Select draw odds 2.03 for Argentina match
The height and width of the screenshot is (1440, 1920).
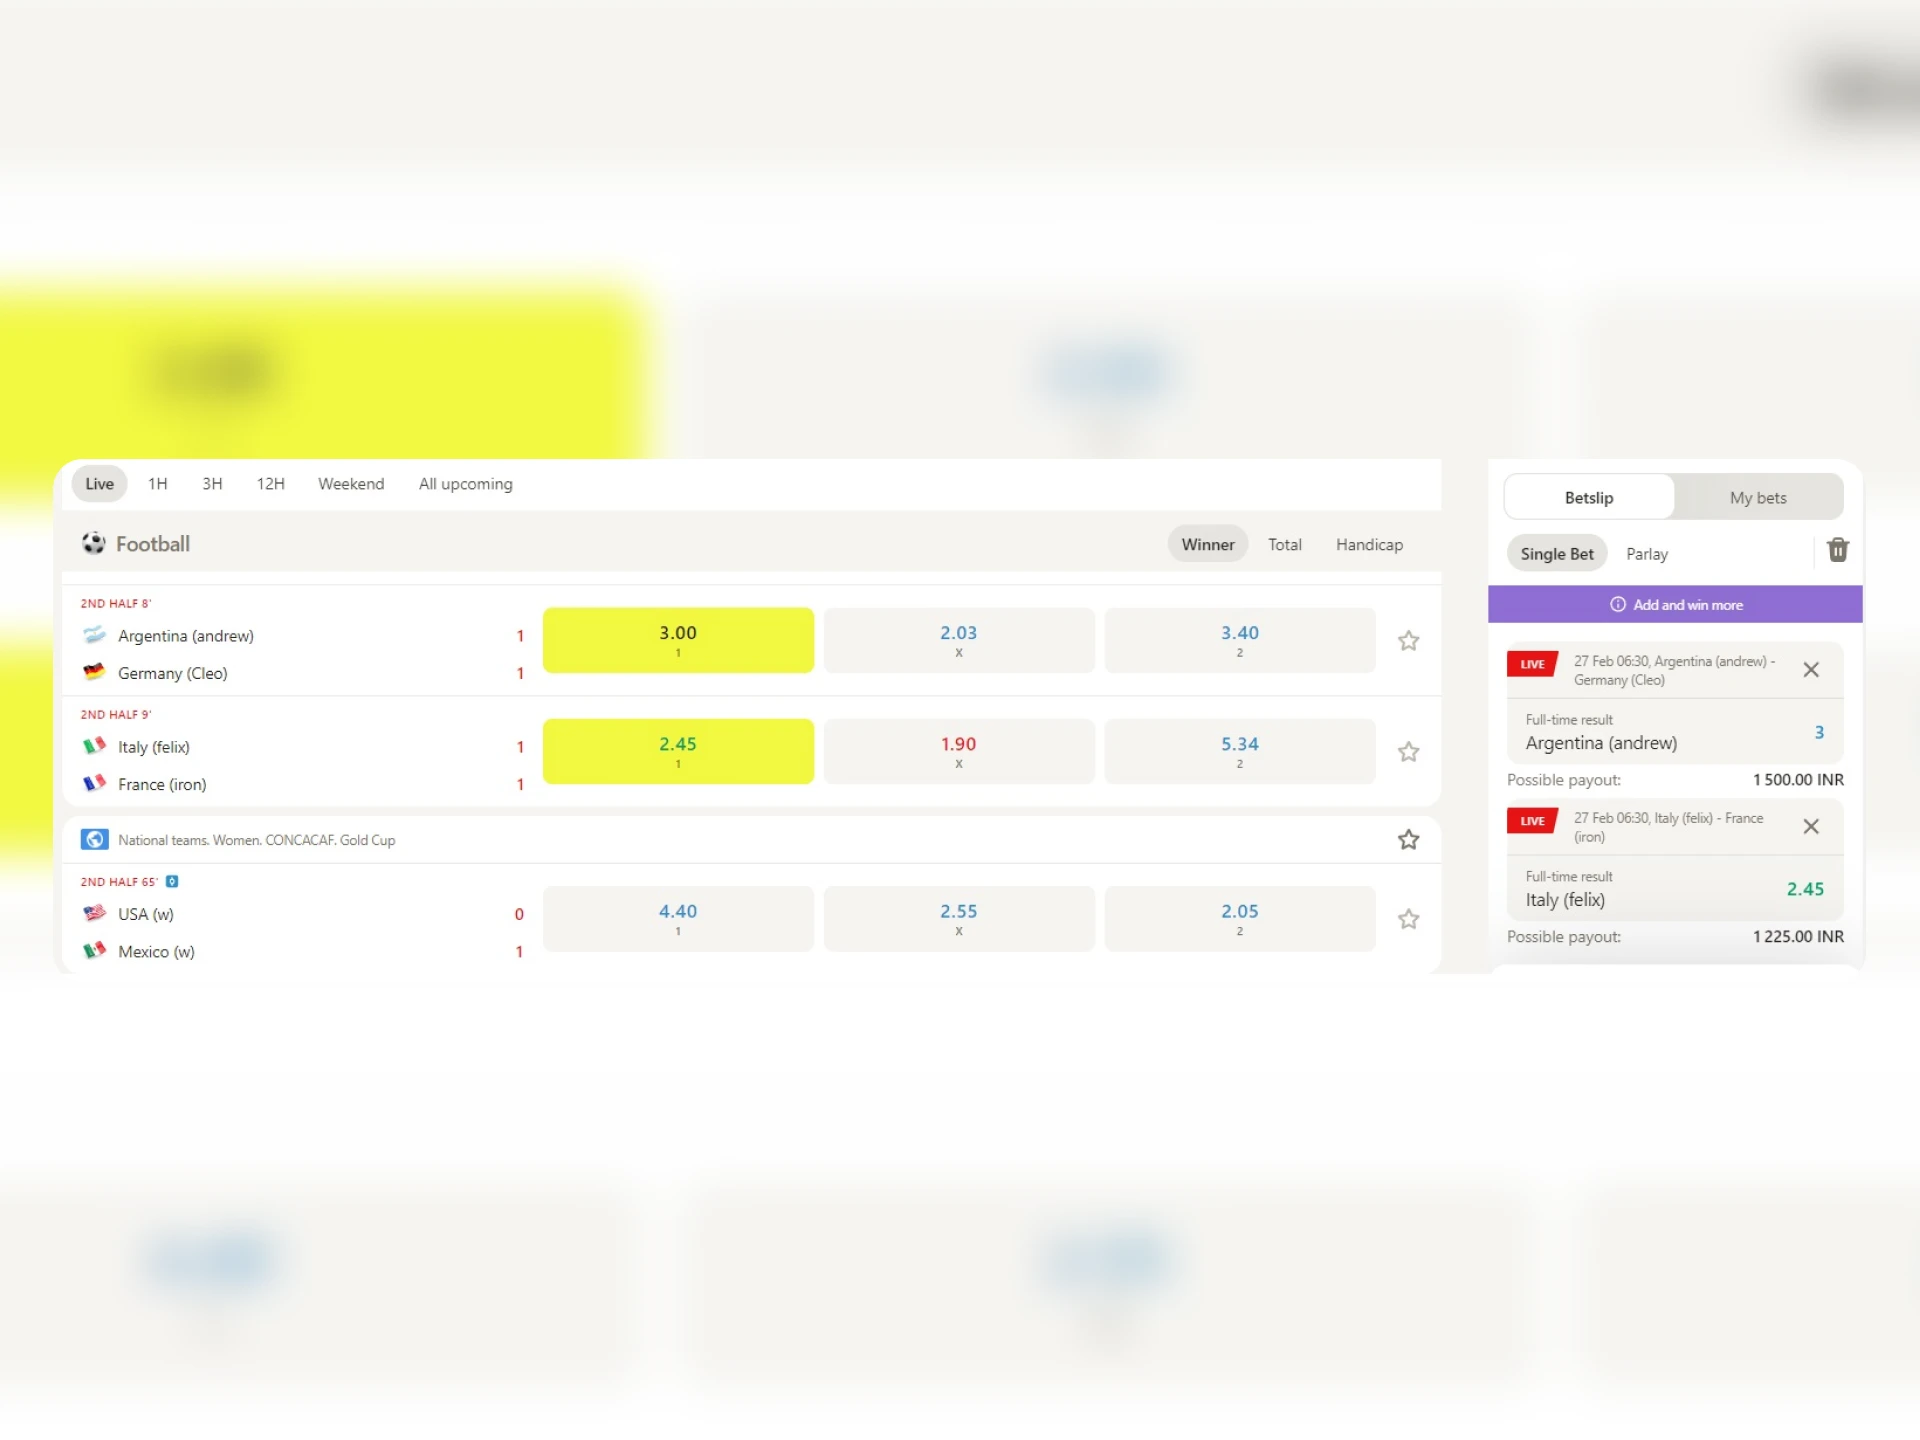pyautogui.click(x=958, y=640)
